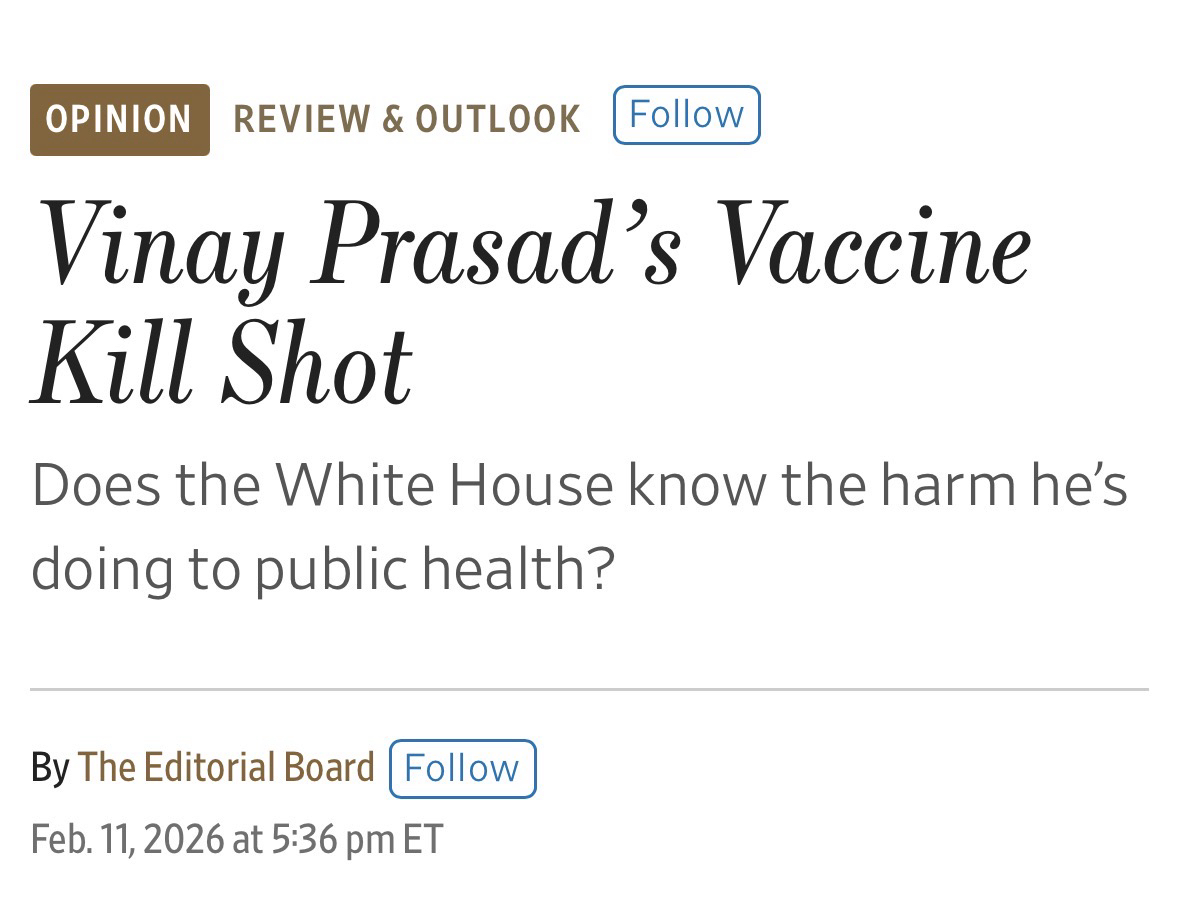Click the brown OPINION section badge
Viewport: 1179px width, 901px height.
(x=120, y=120)
